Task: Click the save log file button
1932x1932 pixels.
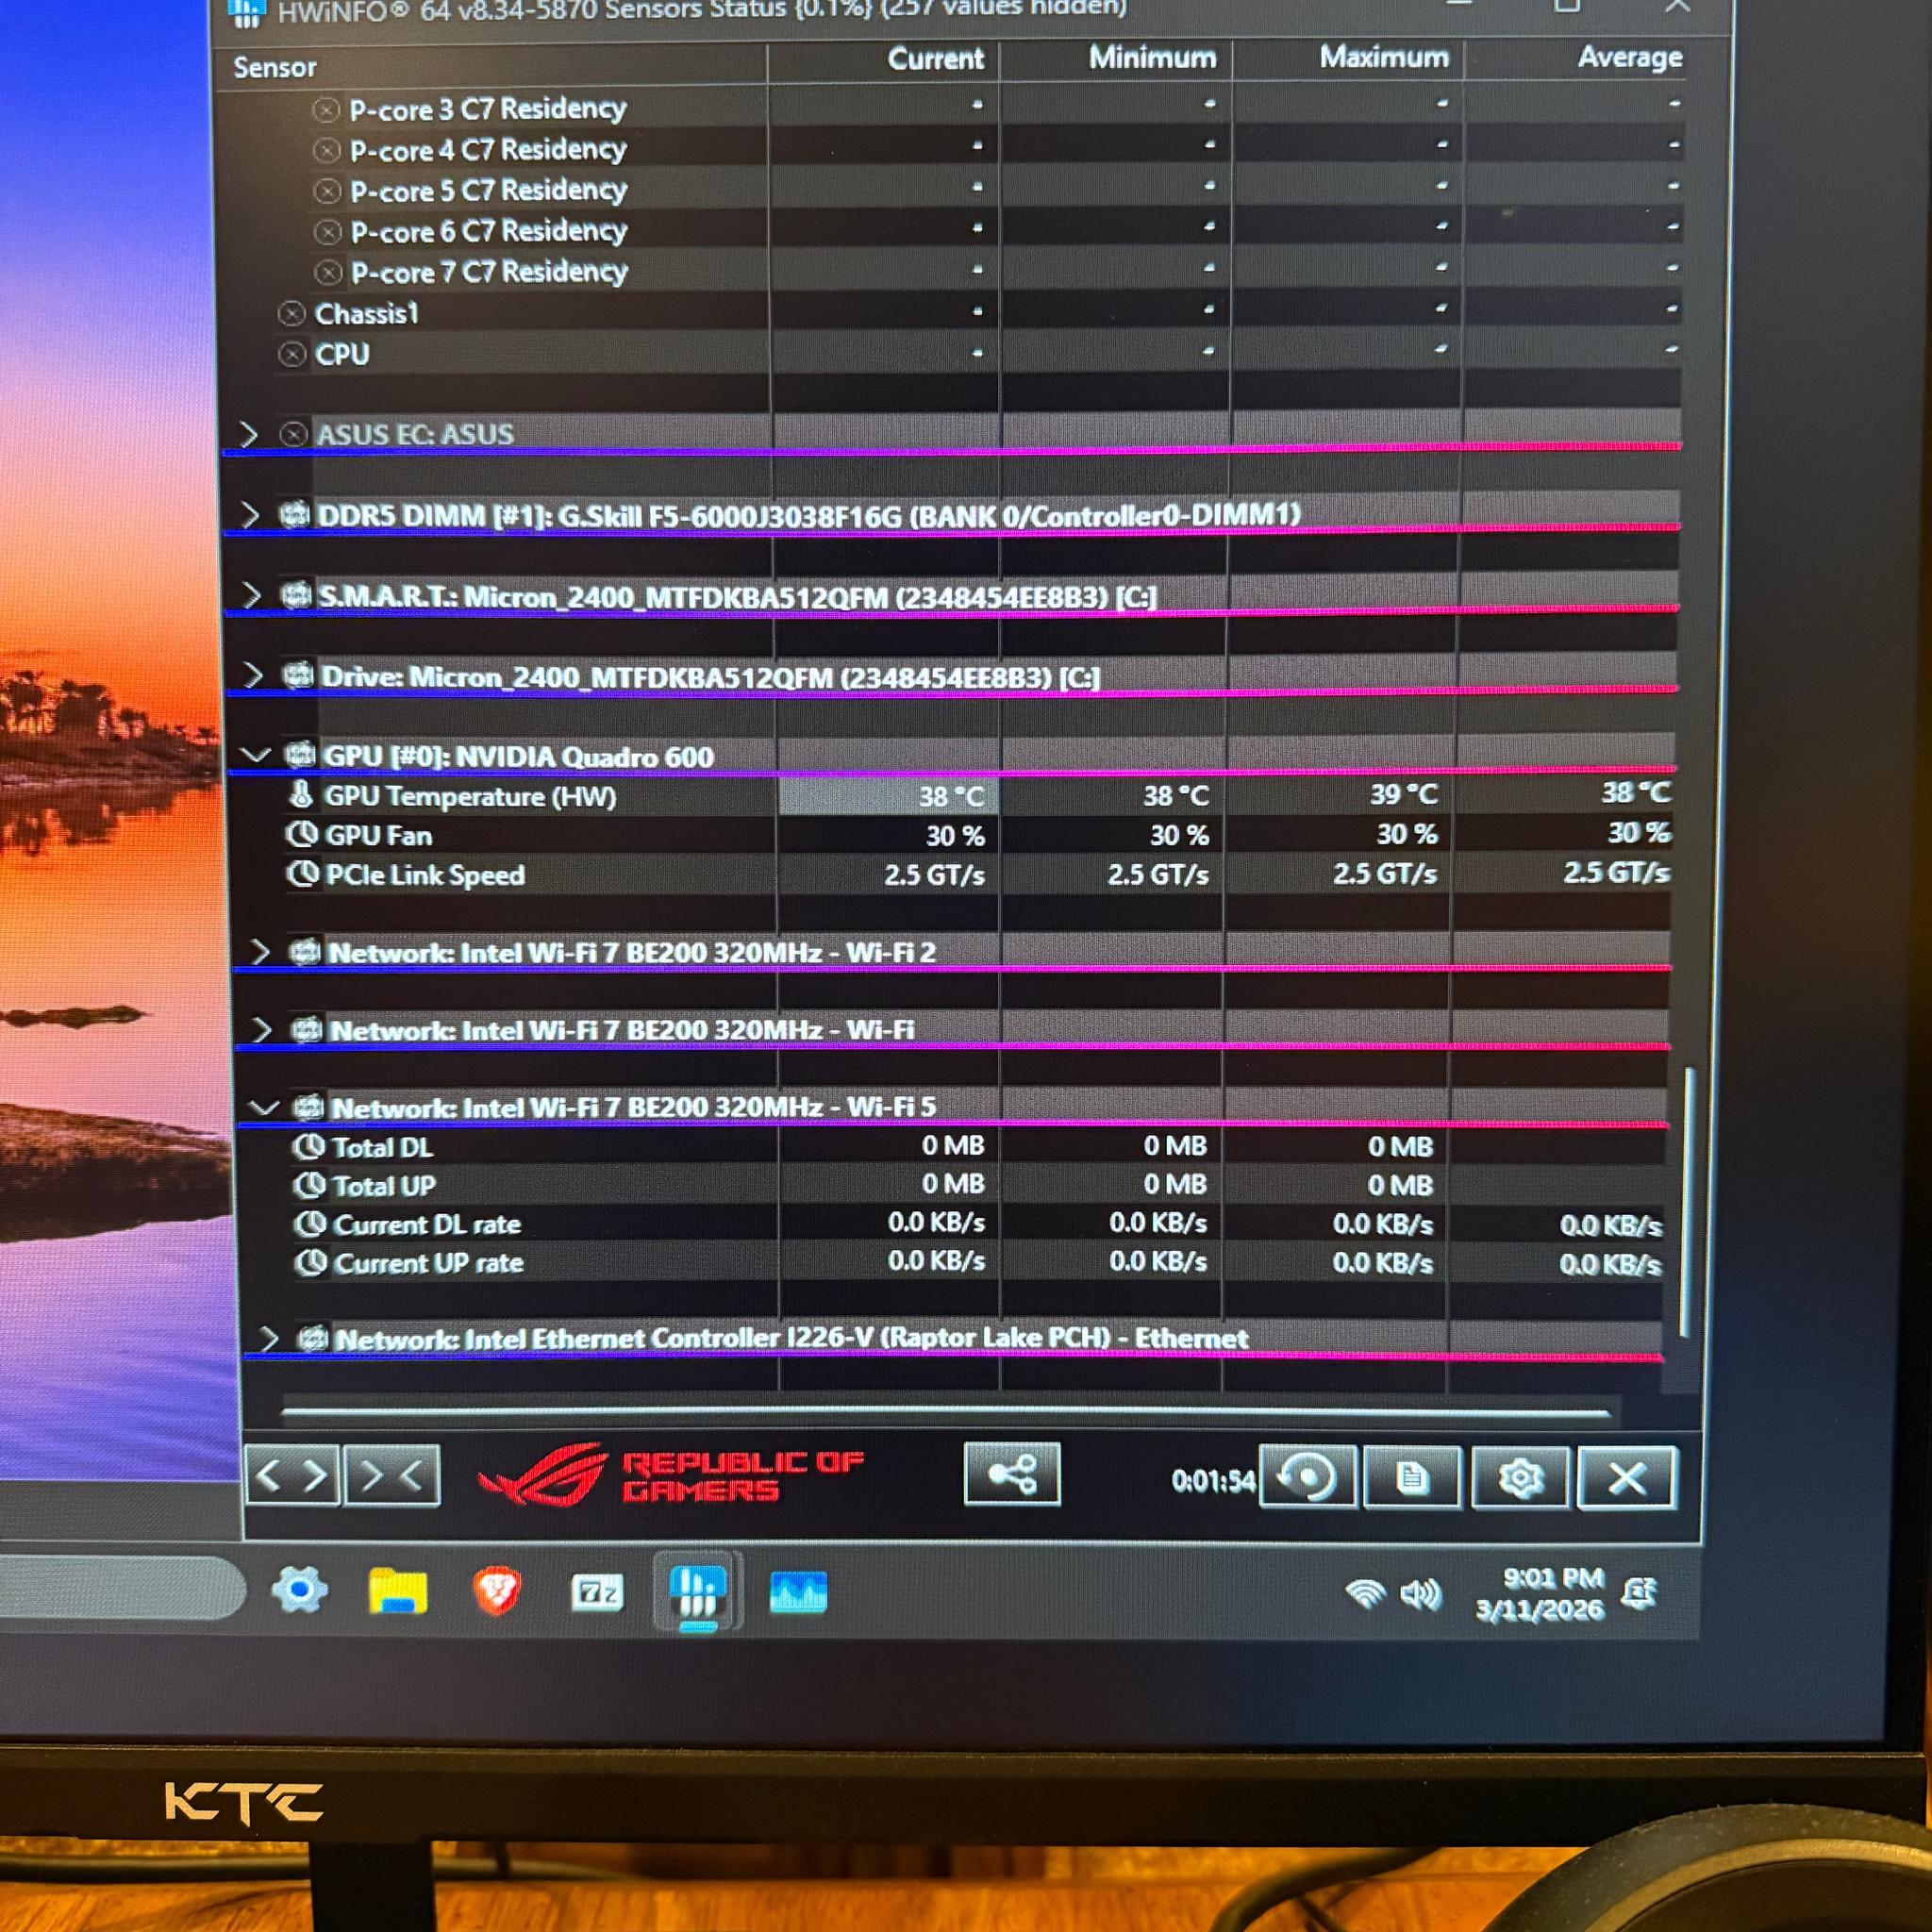Action: [x=1412, y=1477]
